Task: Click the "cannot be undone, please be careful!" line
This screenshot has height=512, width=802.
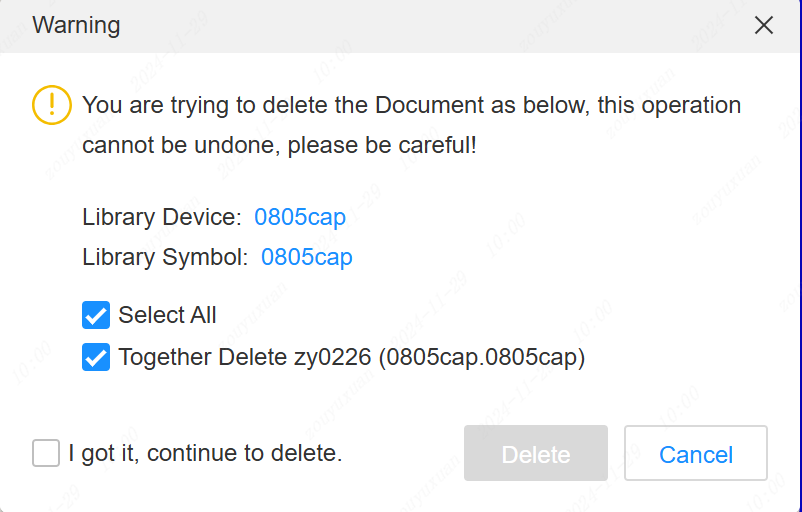Action: coord(279,145)
